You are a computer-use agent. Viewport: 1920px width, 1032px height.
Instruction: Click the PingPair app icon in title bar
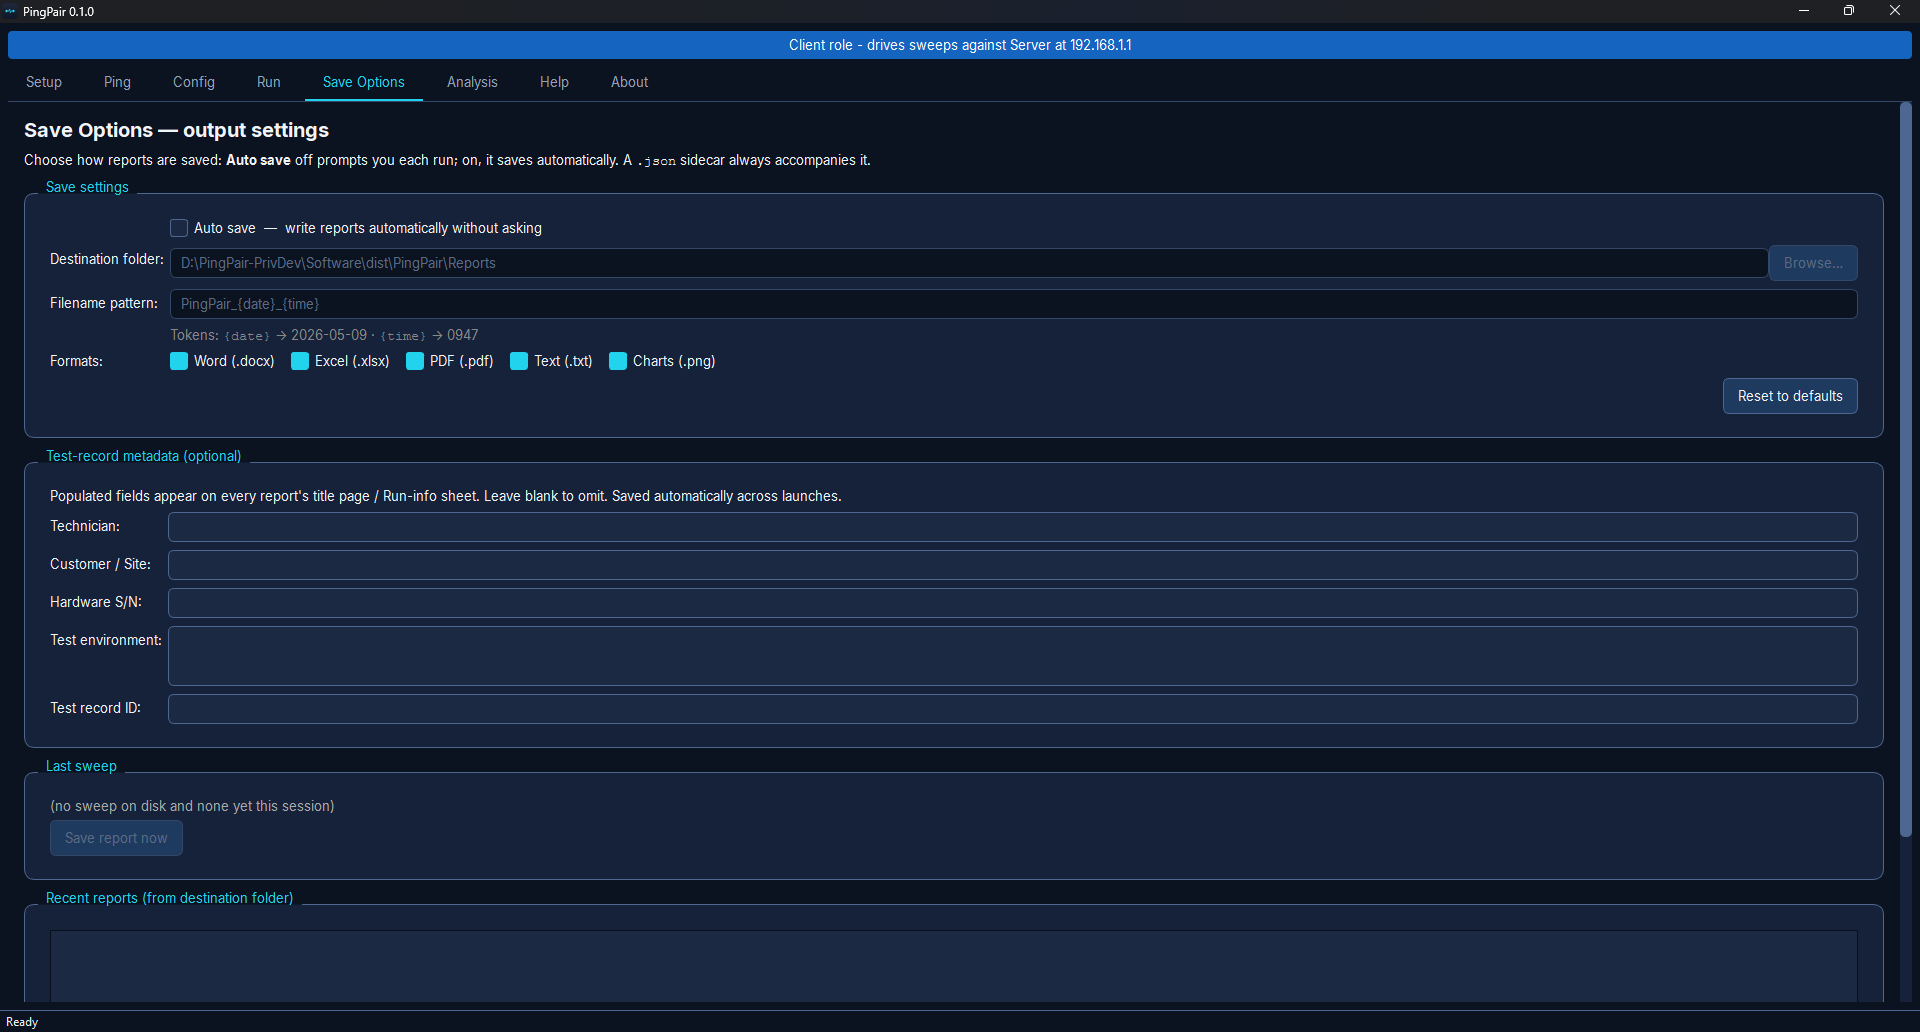(x=11, y=11)
